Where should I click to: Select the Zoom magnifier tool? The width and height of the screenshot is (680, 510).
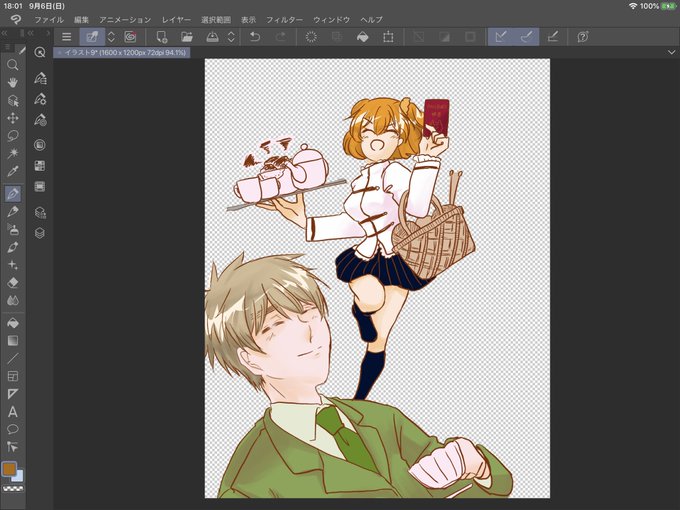click(13, 65)
